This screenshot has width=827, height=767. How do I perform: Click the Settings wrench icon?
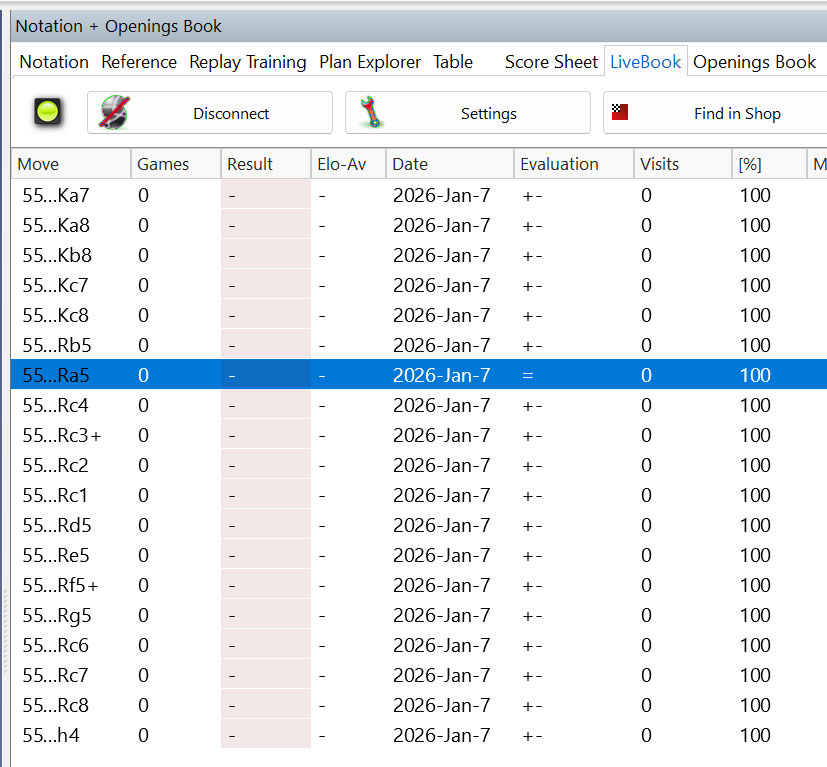pos(372,113)
